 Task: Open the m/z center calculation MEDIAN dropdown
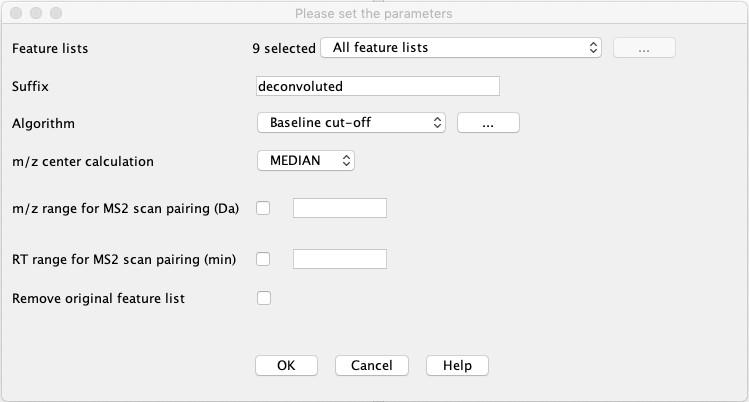tap(306, 160)
